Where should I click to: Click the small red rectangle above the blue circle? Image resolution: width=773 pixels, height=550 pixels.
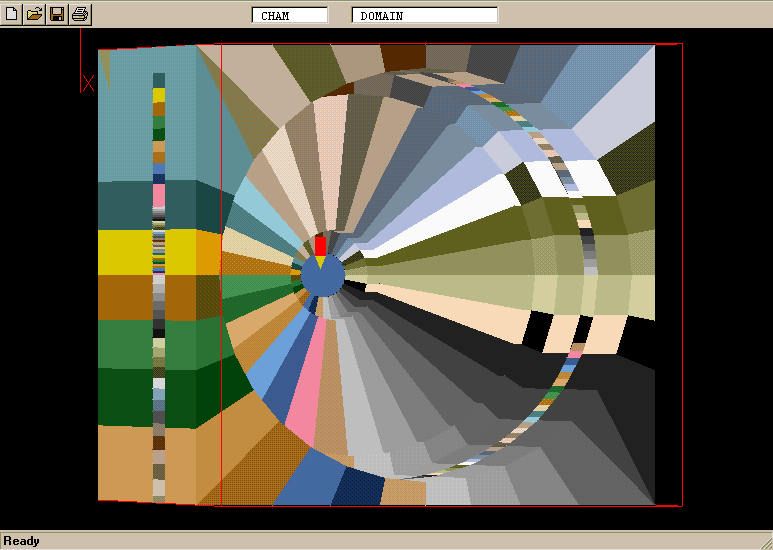[320, 245]
